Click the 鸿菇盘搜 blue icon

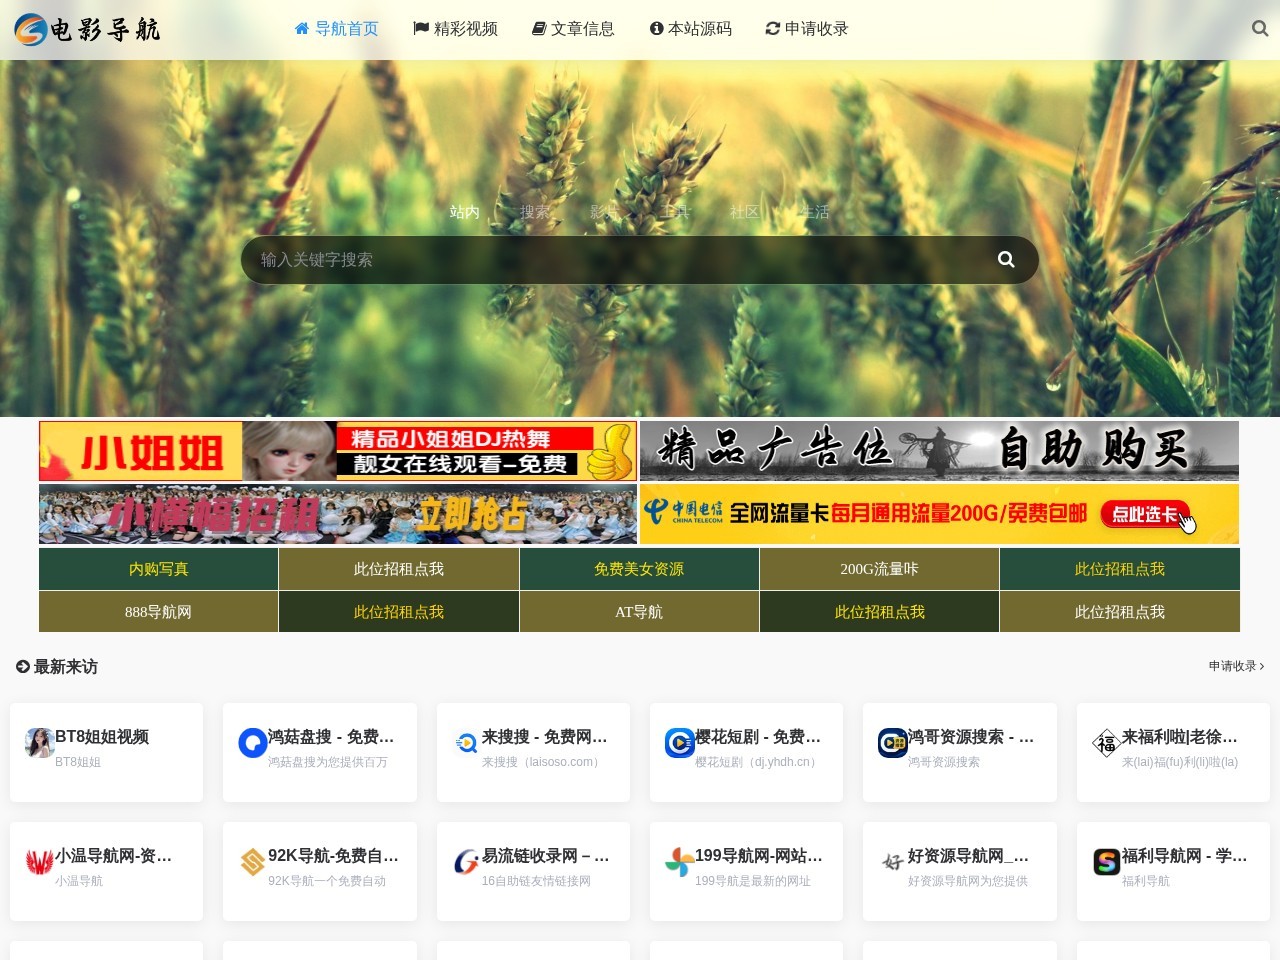coord(253,743)
